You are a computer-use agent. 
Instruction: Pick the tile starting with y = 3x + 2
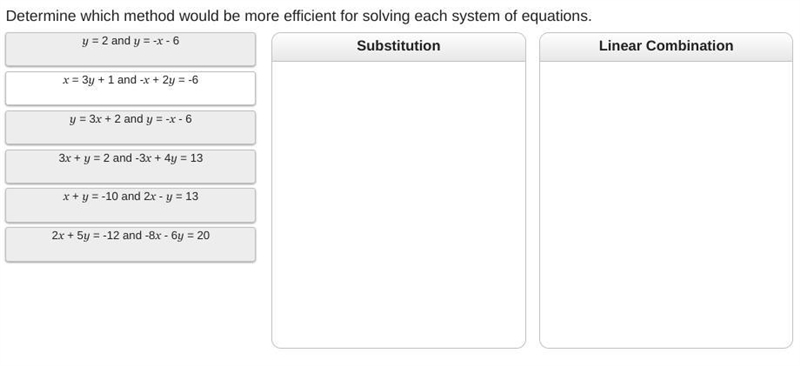(131, 128)
